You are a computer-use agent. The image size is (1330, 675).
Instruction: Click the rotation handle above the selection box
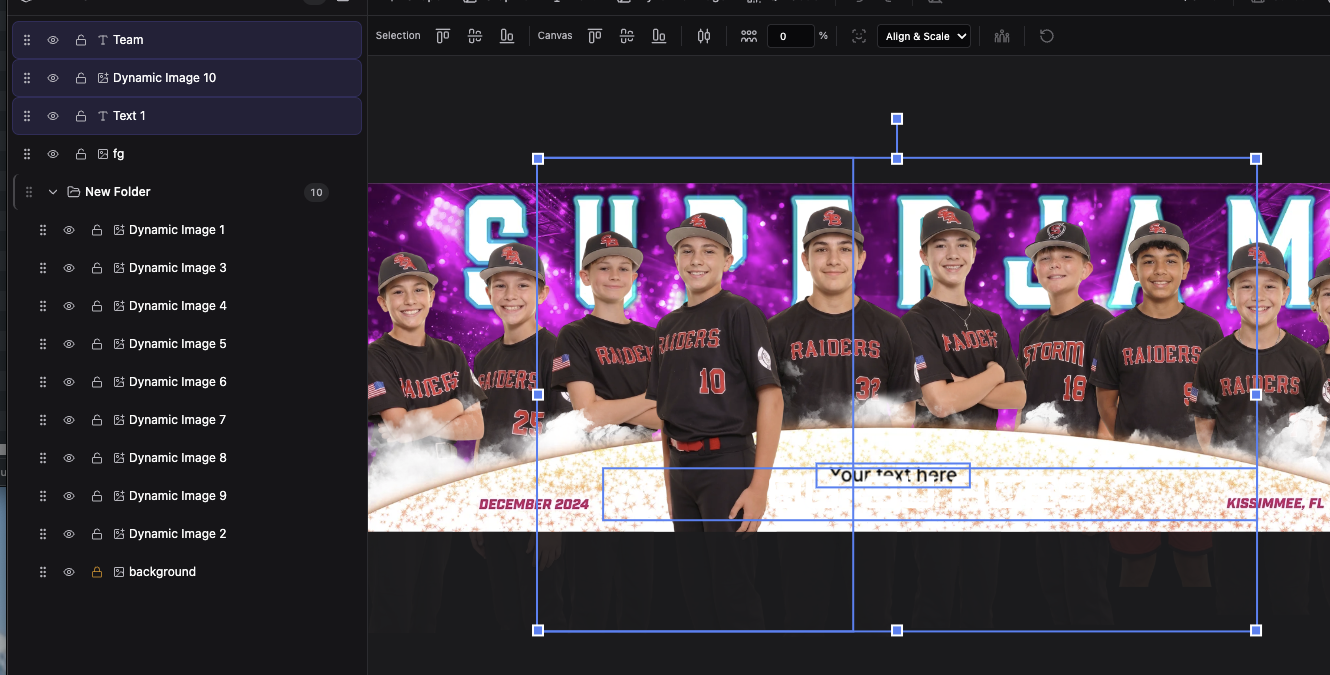(897, 119)
